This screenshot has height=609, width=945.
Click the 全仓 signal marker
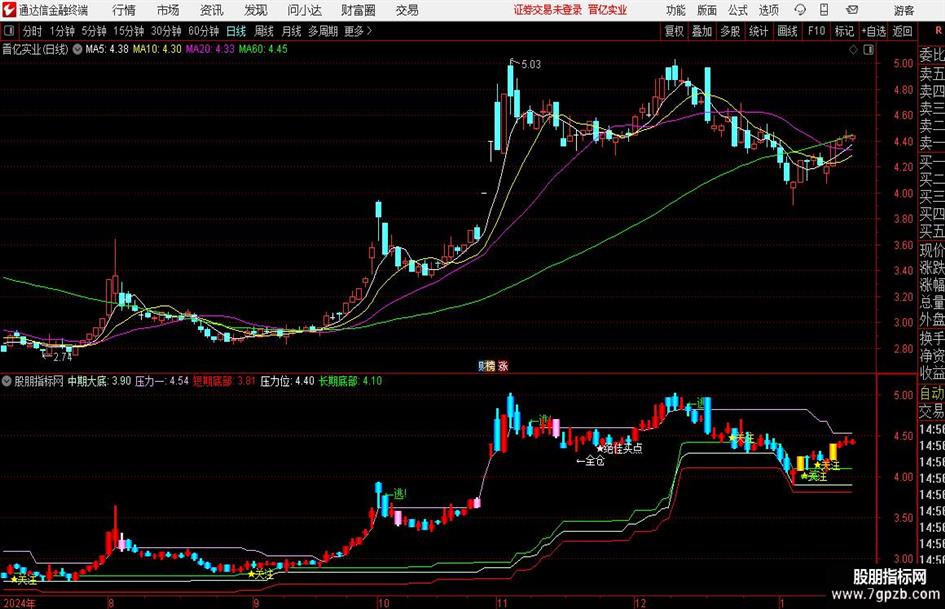[x=590, y=461]
